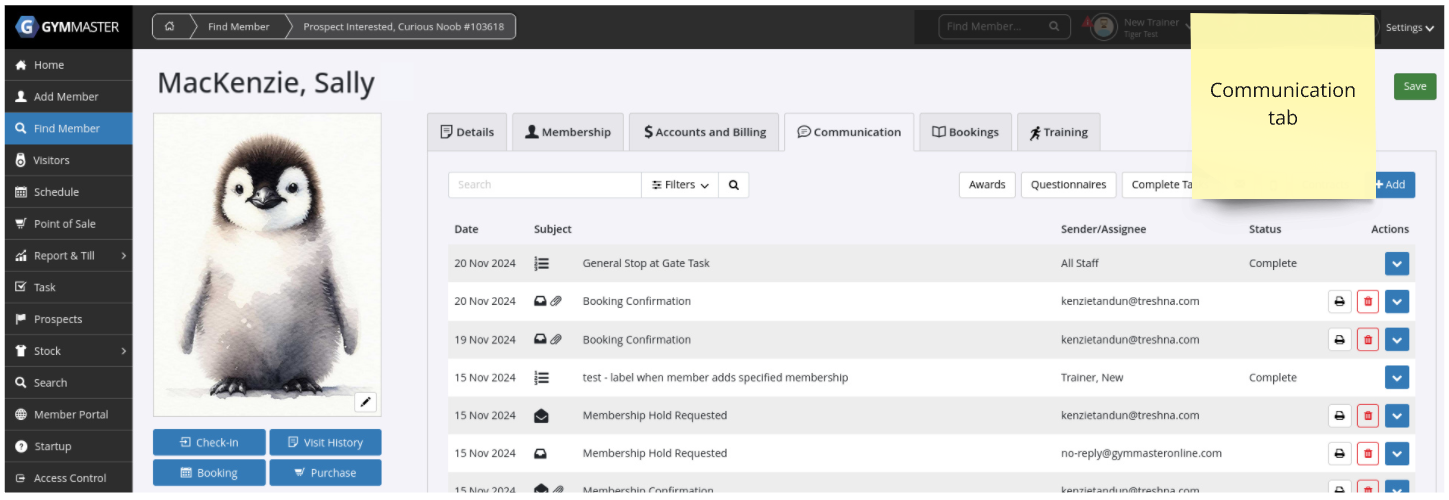
Task: Delete the 19 Nov Booking Confirmation
Action: pyautogui.click(x=1368, y=340)
